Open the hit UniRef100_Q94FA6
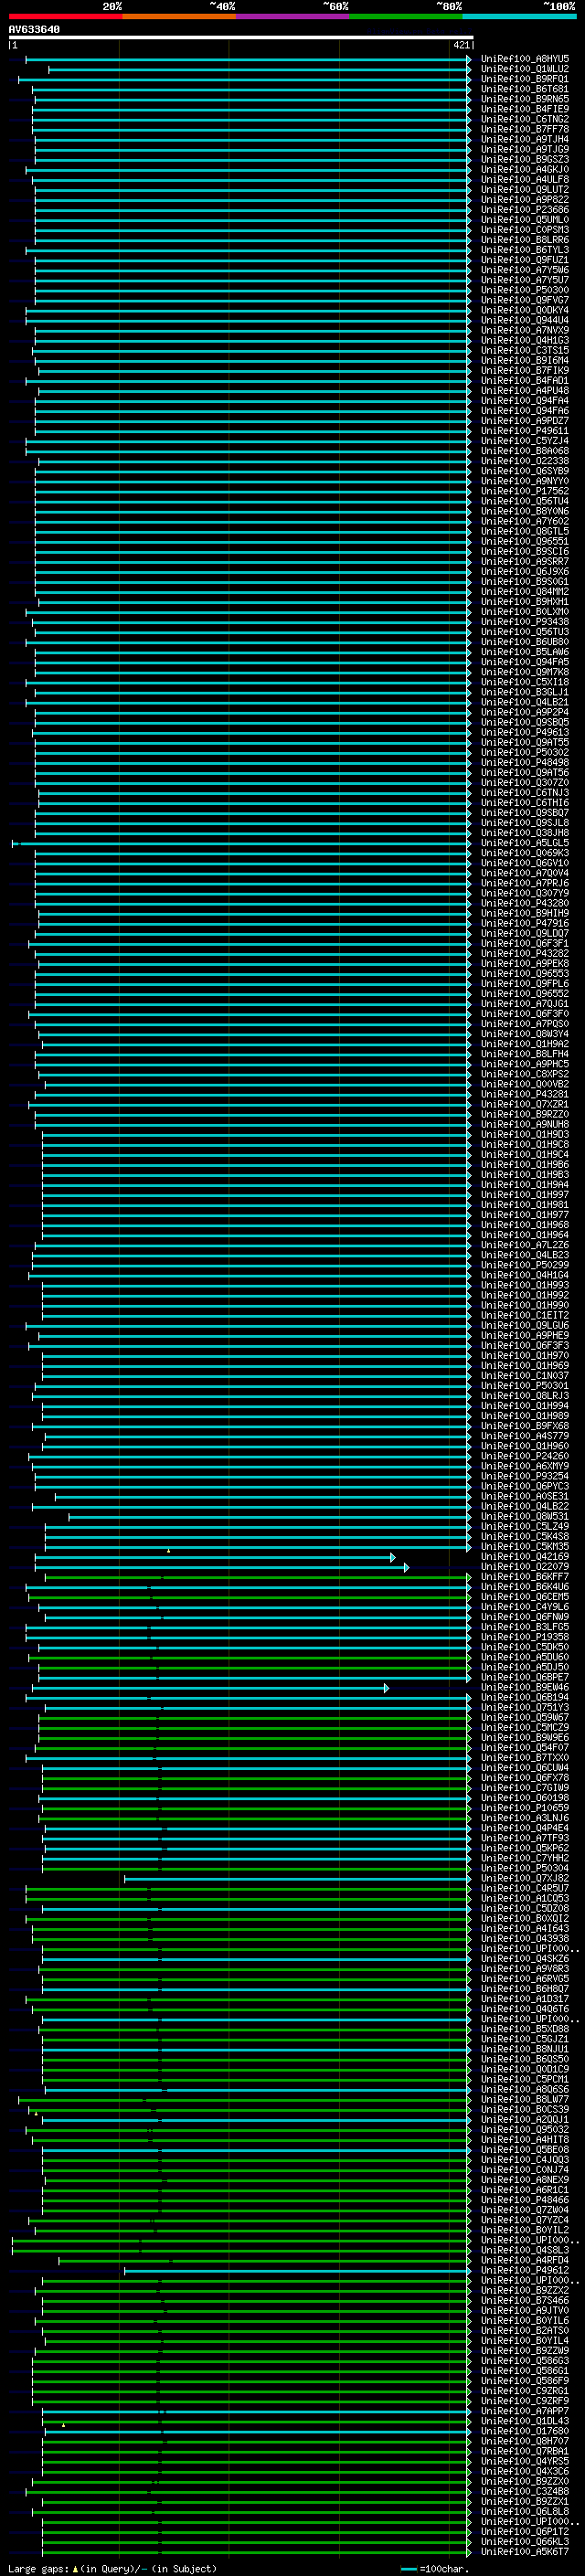Screen dimensions: 585x2576 524,411
